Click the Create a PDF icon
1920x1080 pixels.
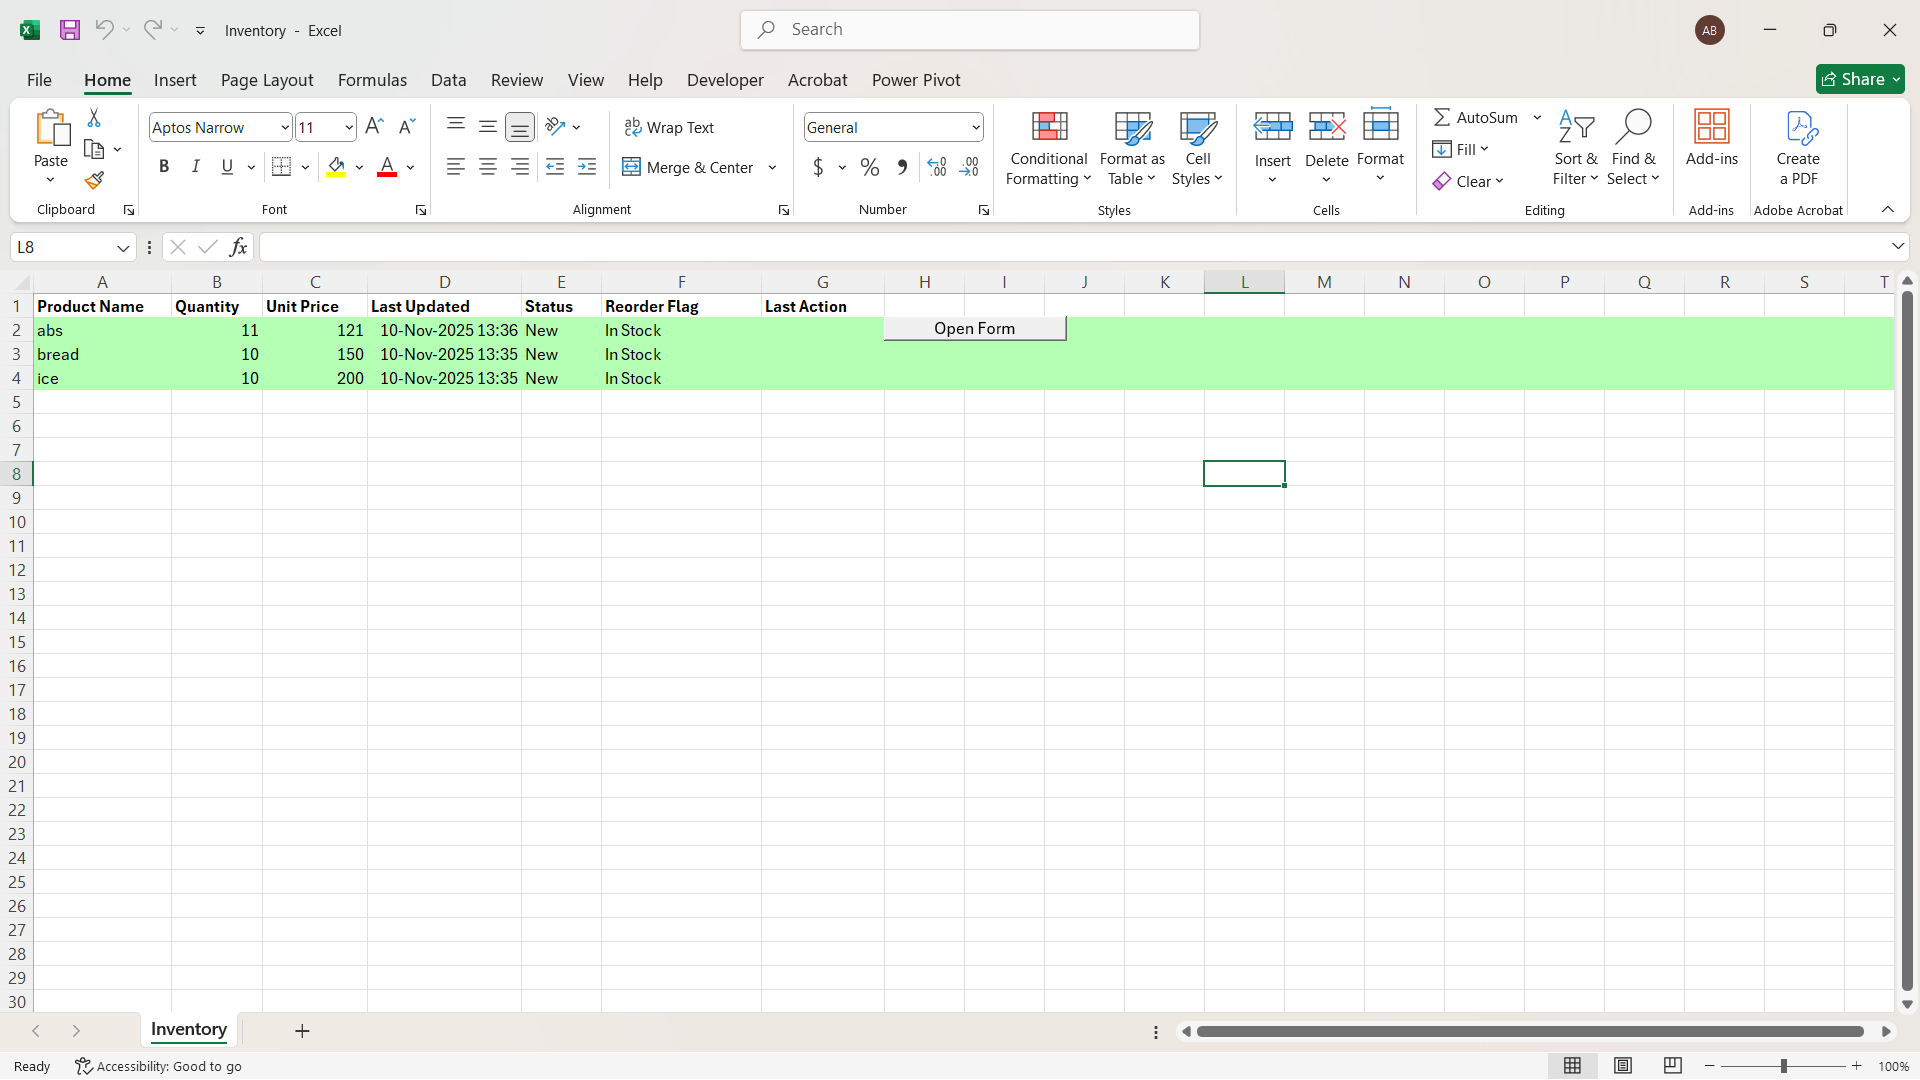point(1797,149)
